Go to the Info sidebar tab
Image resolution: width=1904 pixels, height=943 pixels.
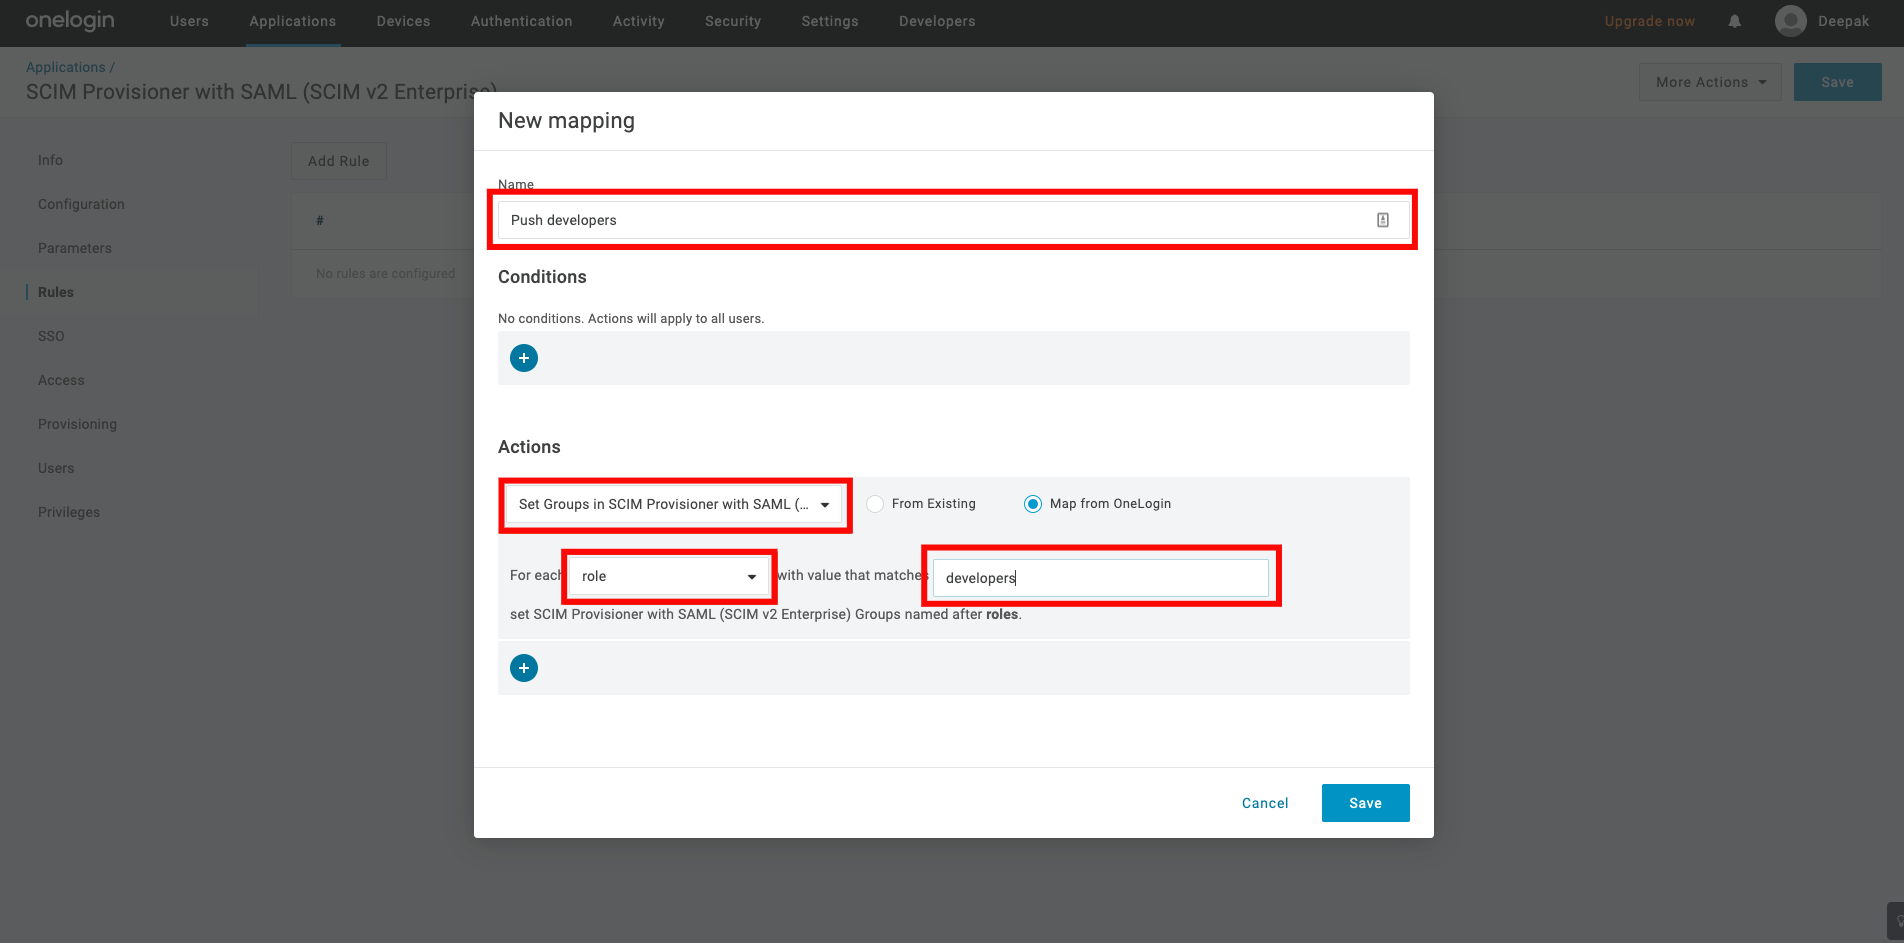coord(50,160)
